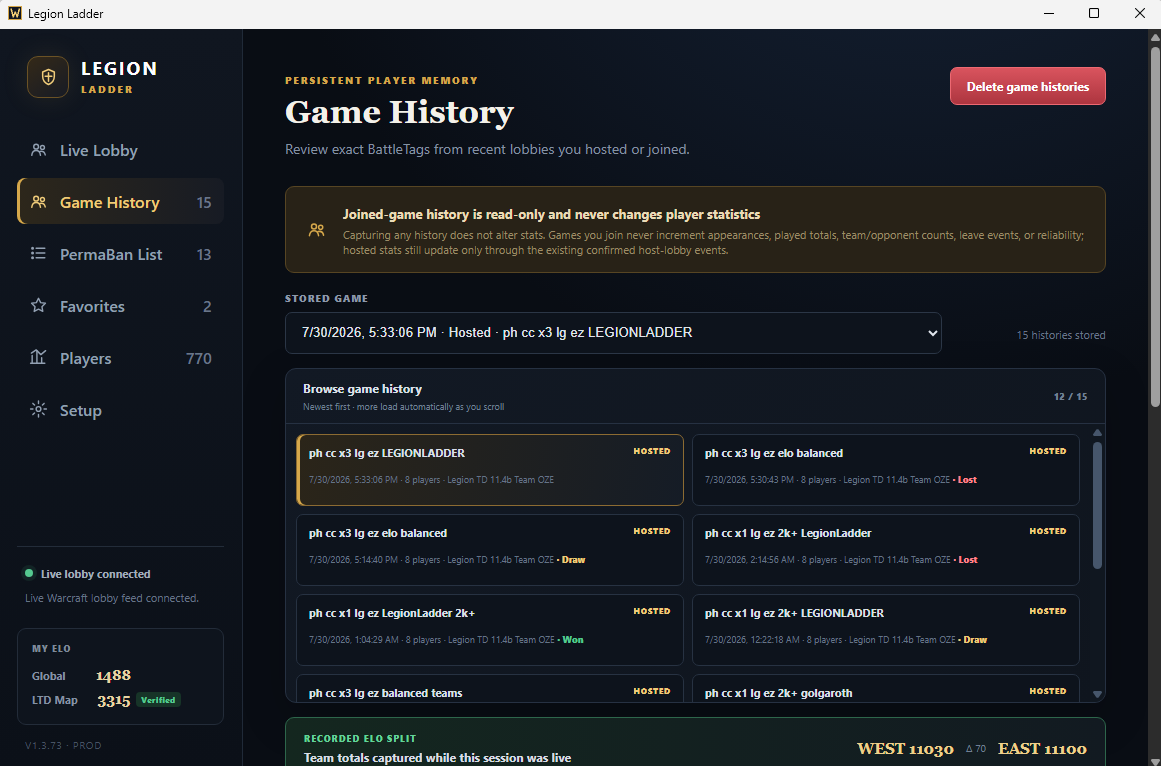Click the Game History page title
The image size is (1161, 766).
[x=399, y=112]
